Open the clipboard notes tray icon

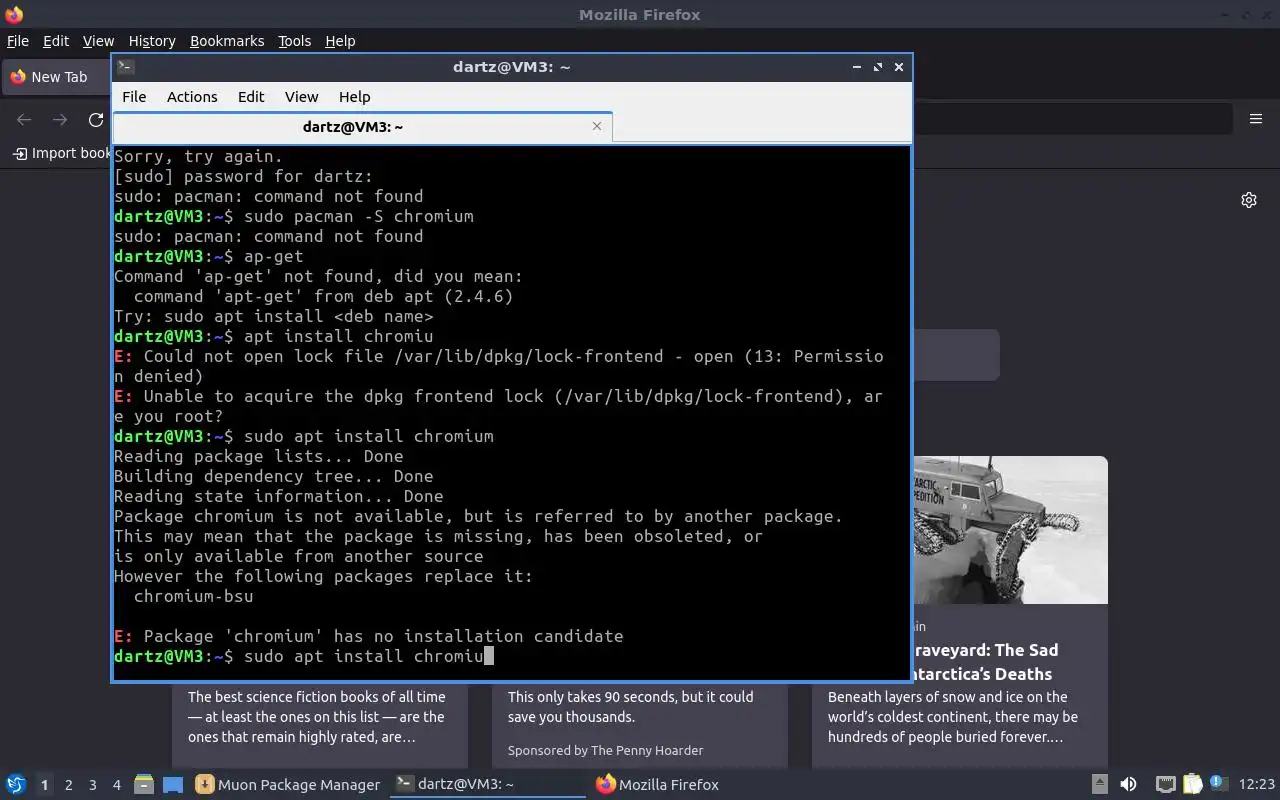coord(1192,785)
